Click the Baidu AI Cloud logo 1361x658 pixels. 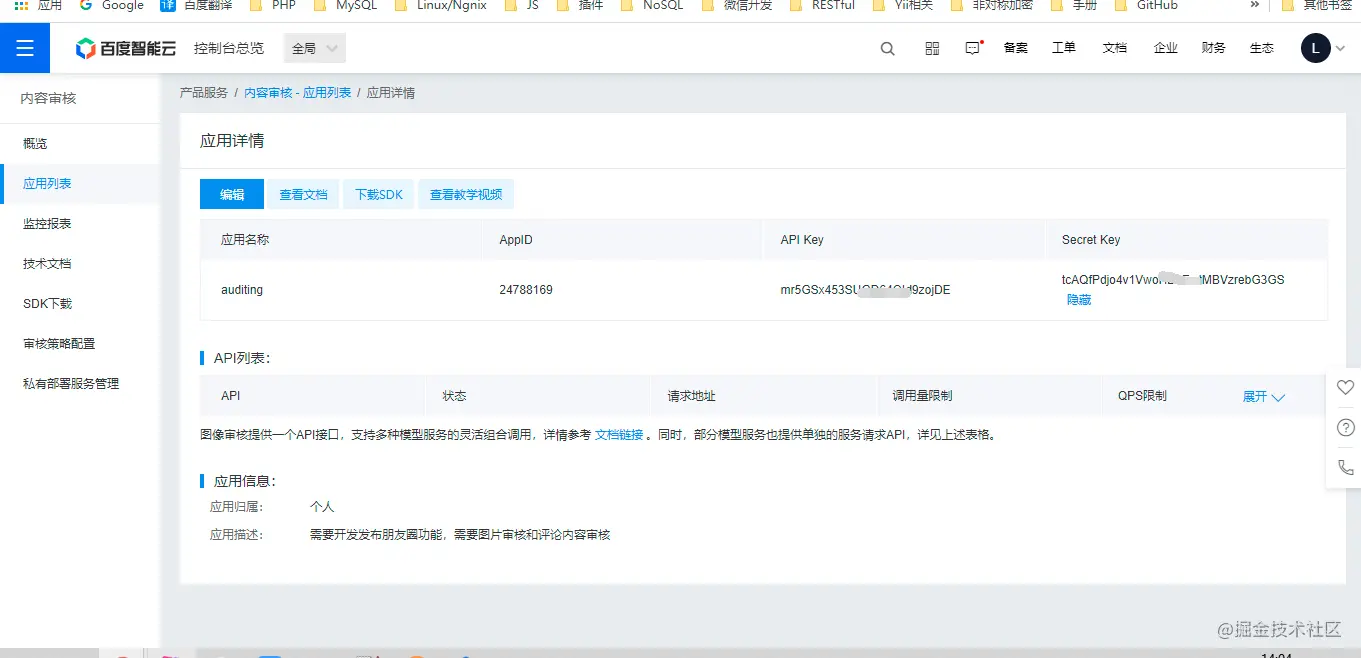pos(126,48)
